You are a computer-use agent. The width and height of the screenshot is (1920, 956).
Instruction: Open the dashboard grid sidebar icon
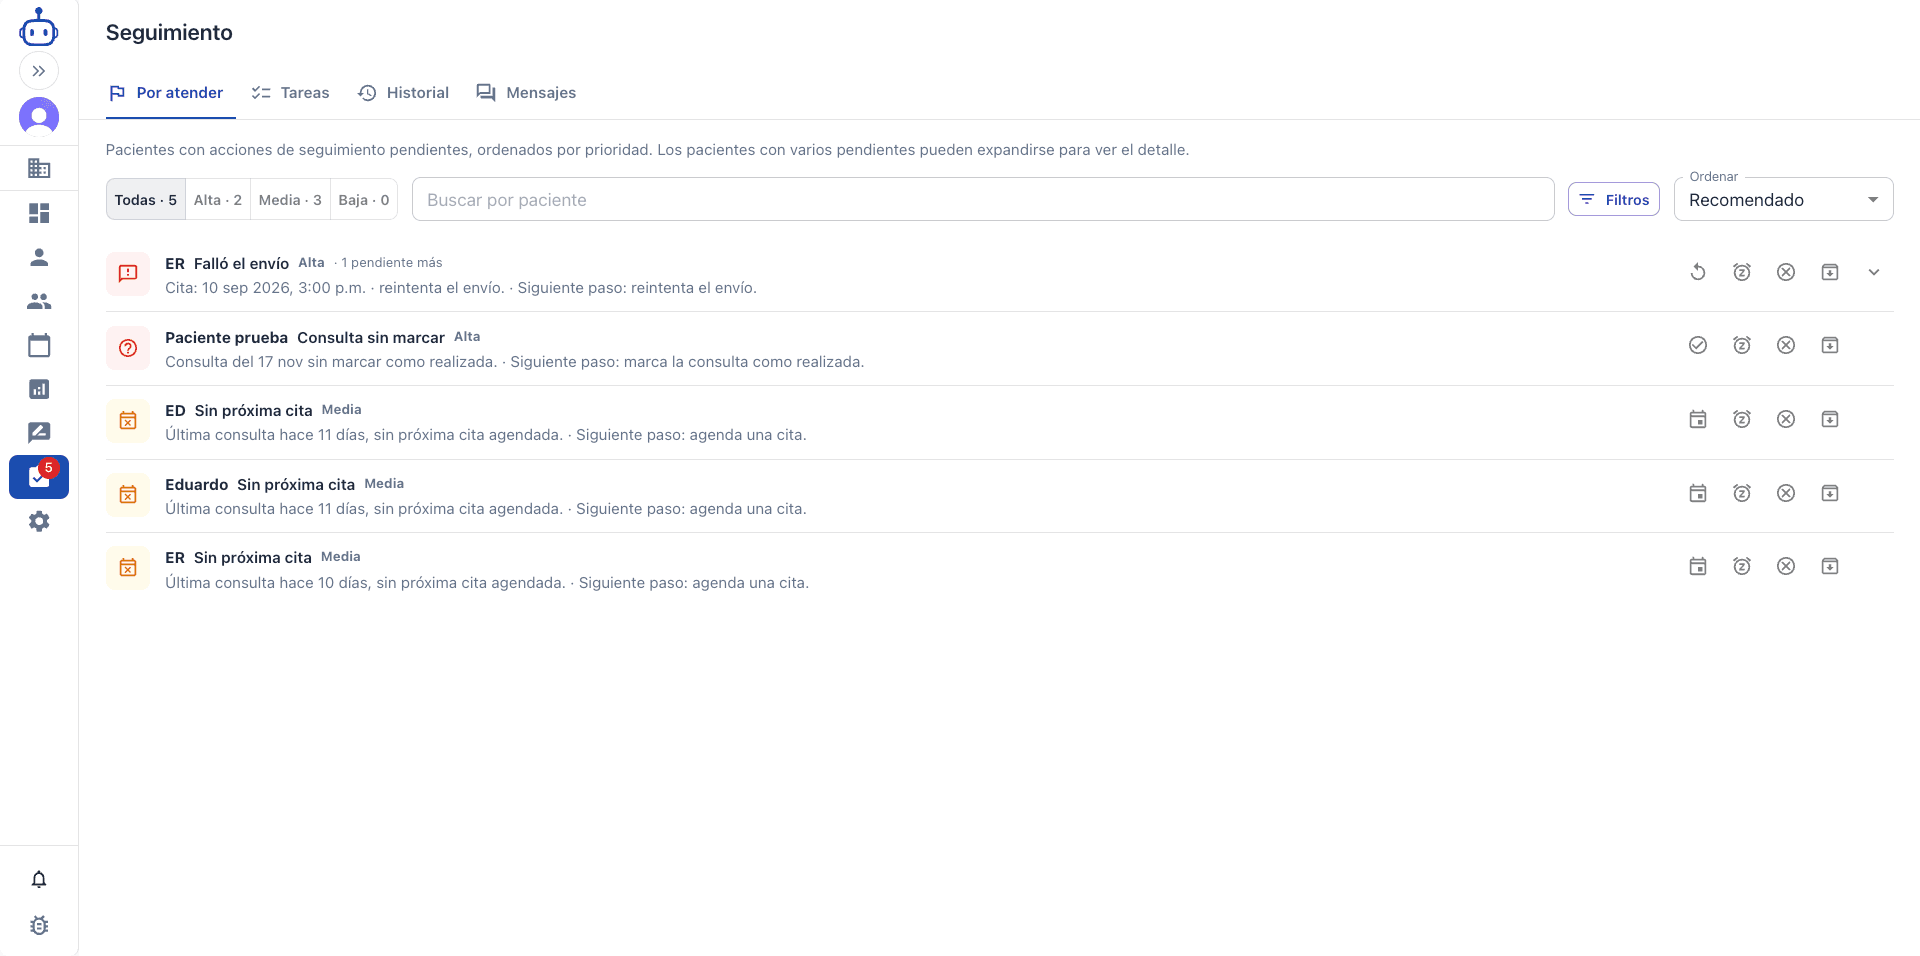39,213
